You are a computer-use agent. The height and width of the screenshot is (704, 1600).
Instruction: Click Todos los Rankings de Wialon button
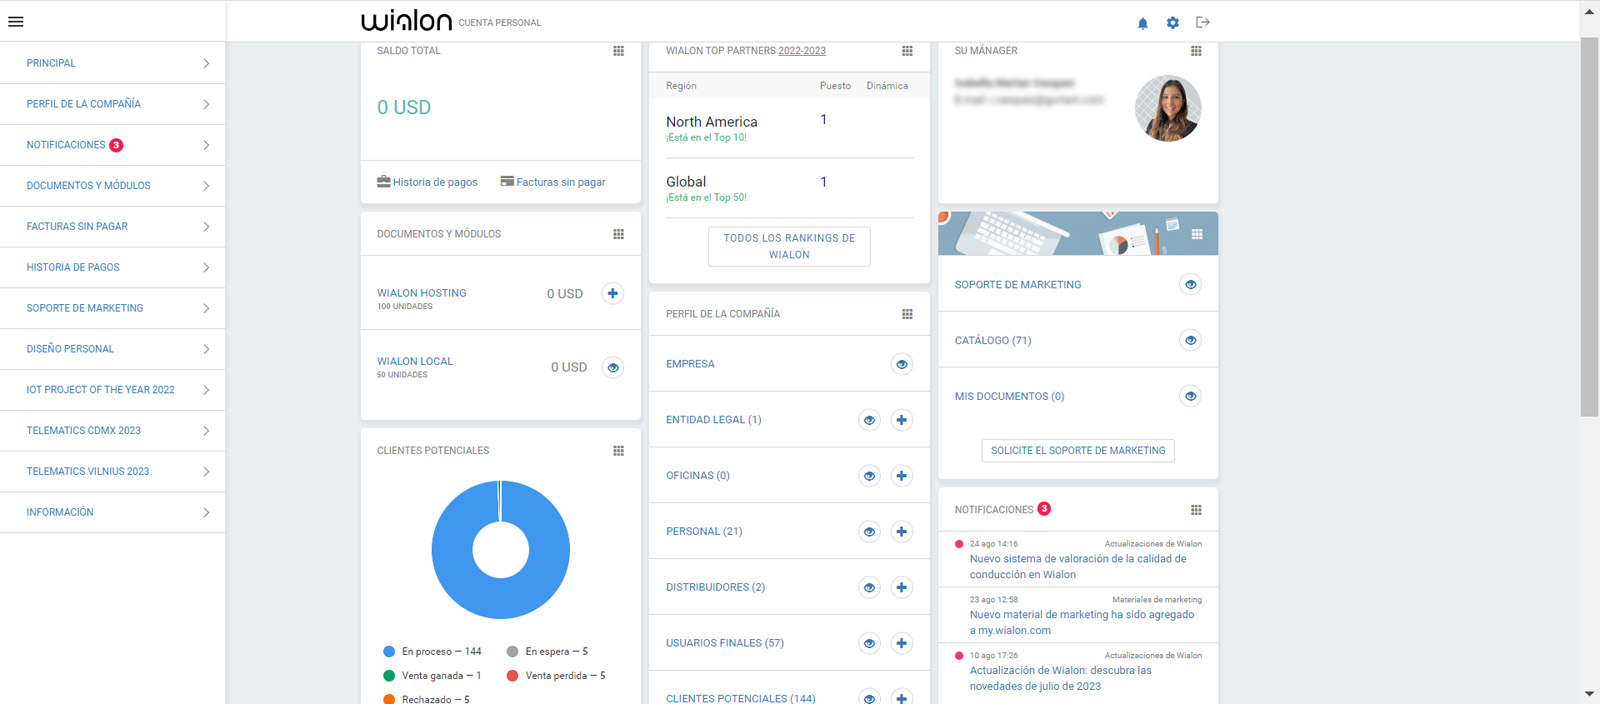point(789,246)
